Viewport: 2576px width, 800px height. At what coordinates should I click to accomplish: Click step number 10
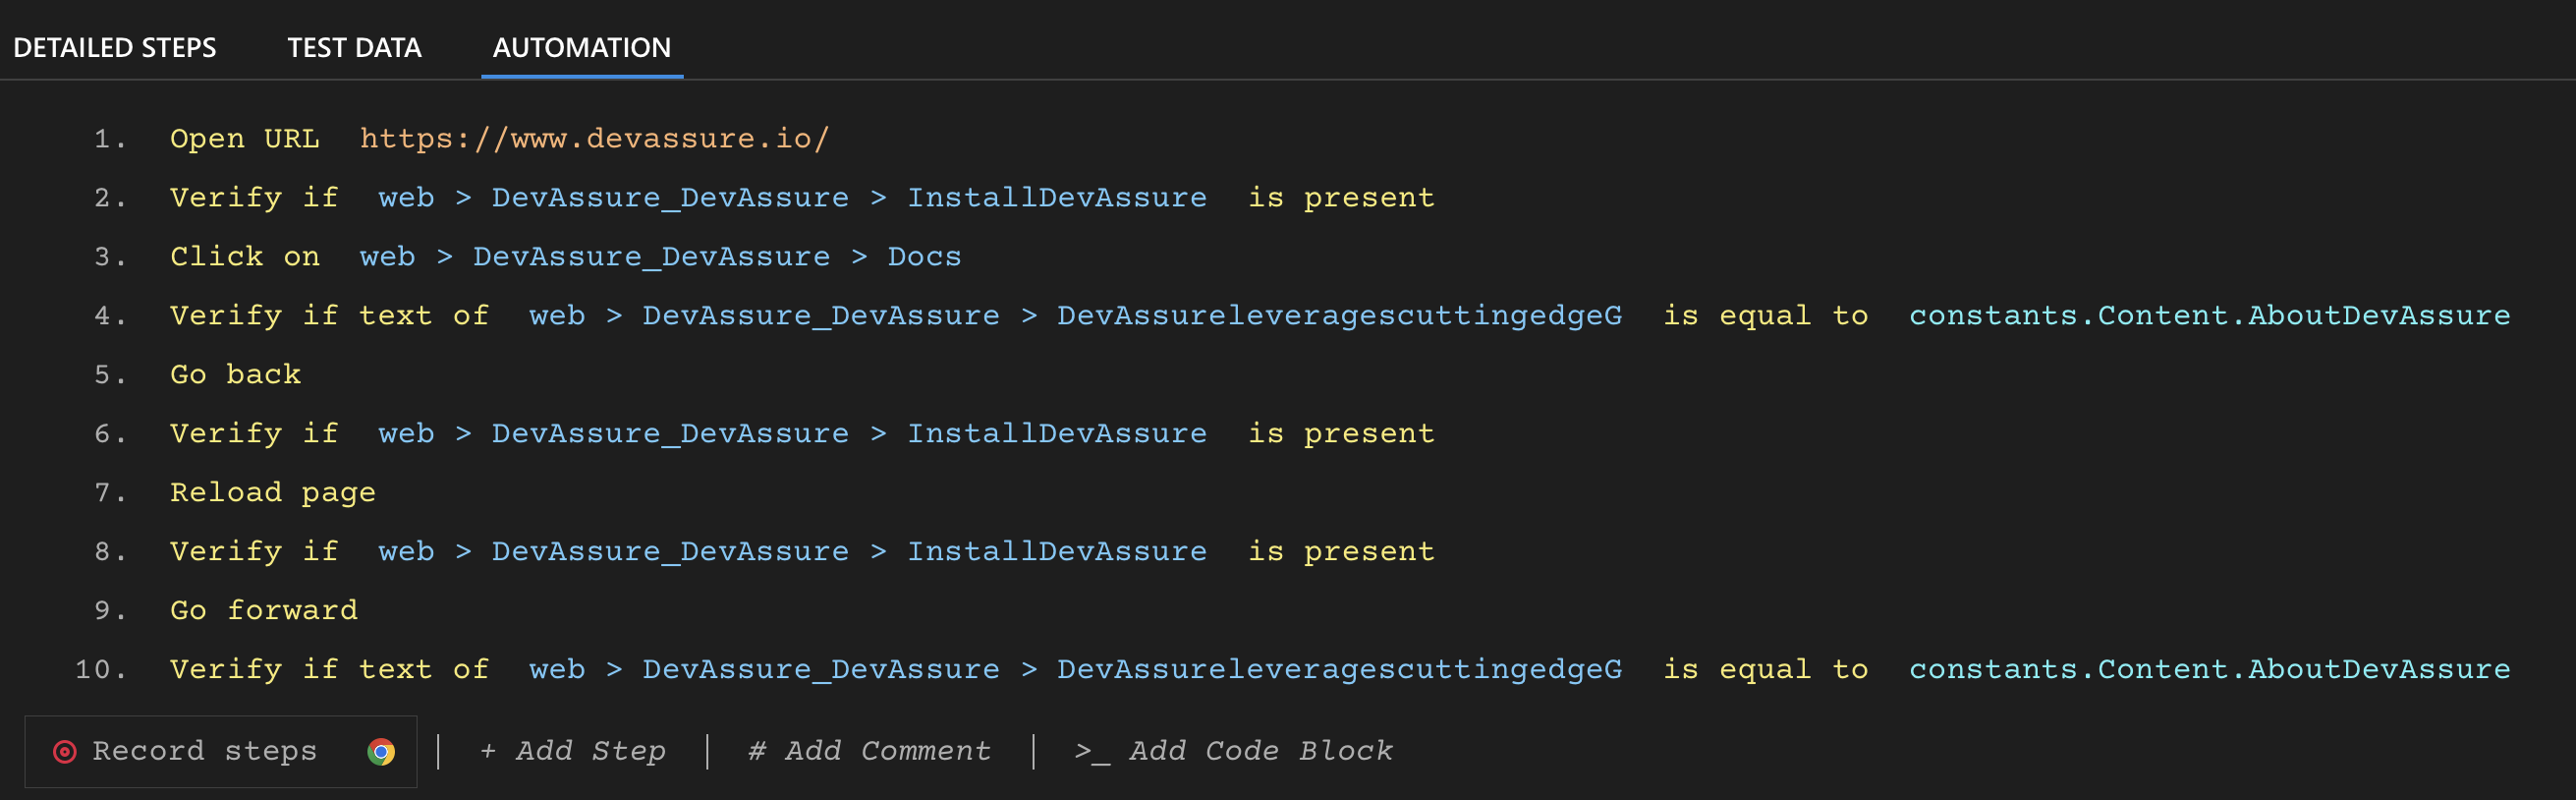tap(101, 669)
